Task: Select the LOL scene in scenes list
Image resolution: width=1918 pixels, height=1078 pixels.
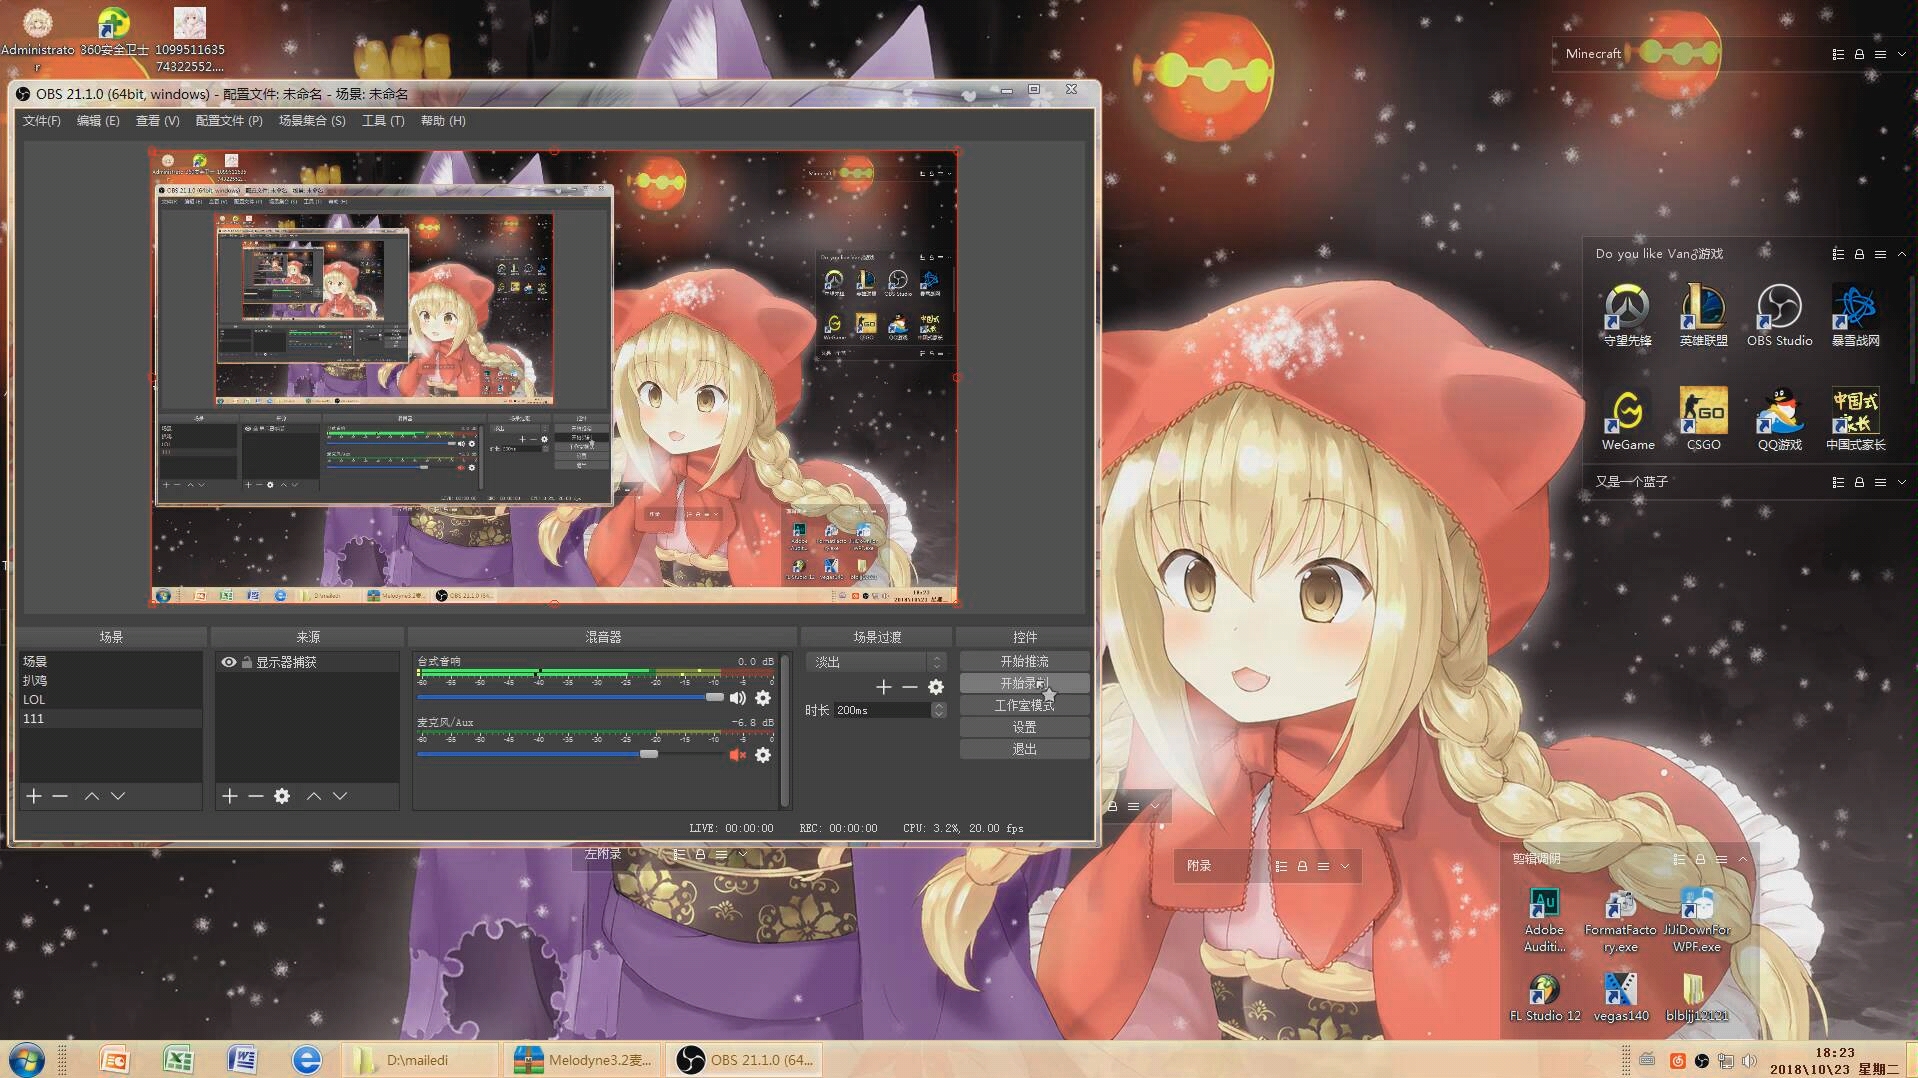Action: coord(110,700)
